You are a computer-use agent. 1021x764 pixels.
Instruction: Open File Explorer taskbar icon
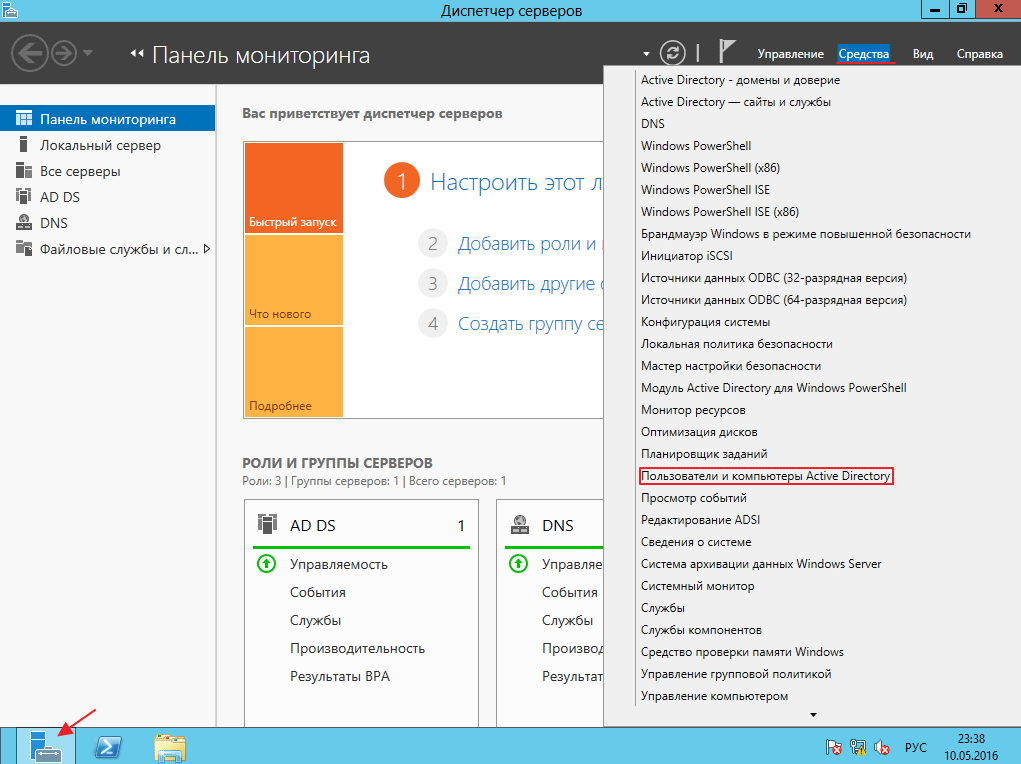click(x=170, y=746)
